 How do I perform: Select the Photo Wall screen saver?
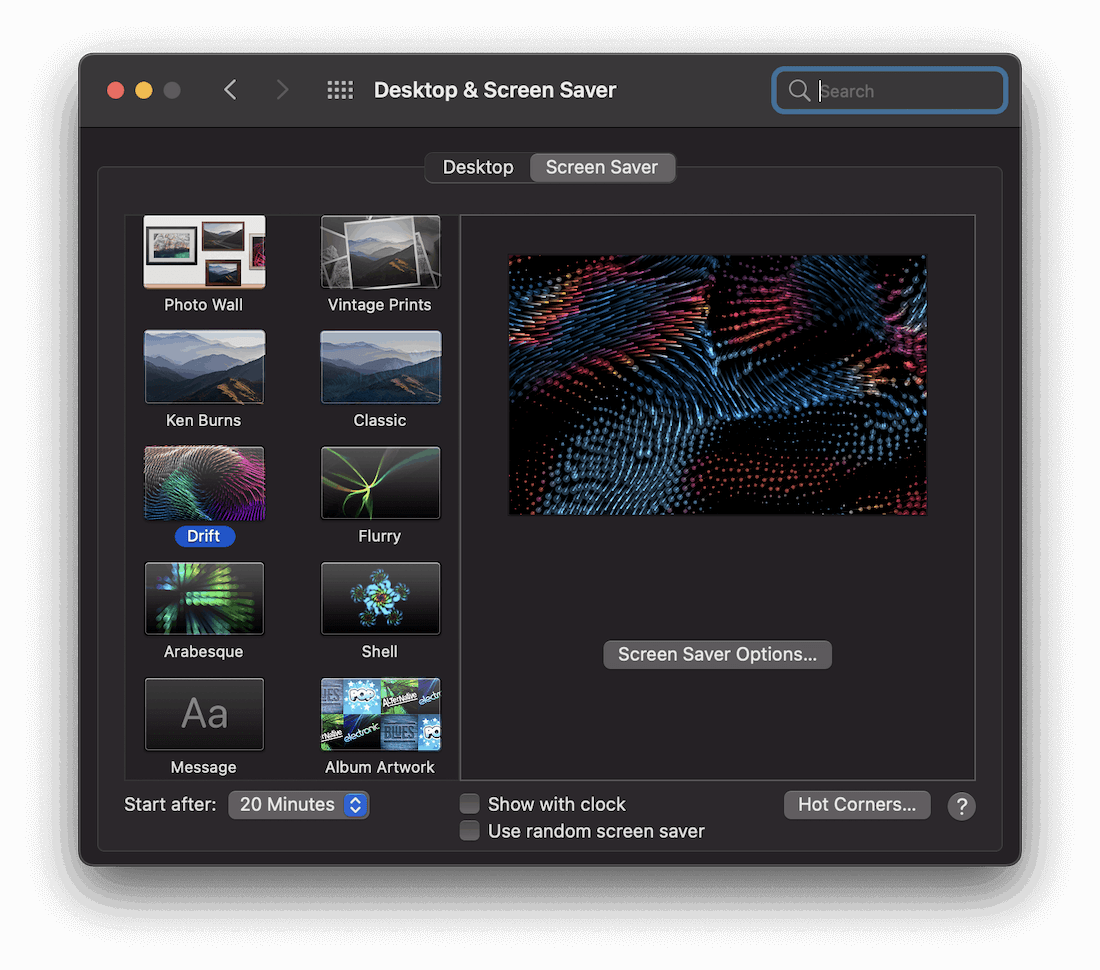[204, 252]
